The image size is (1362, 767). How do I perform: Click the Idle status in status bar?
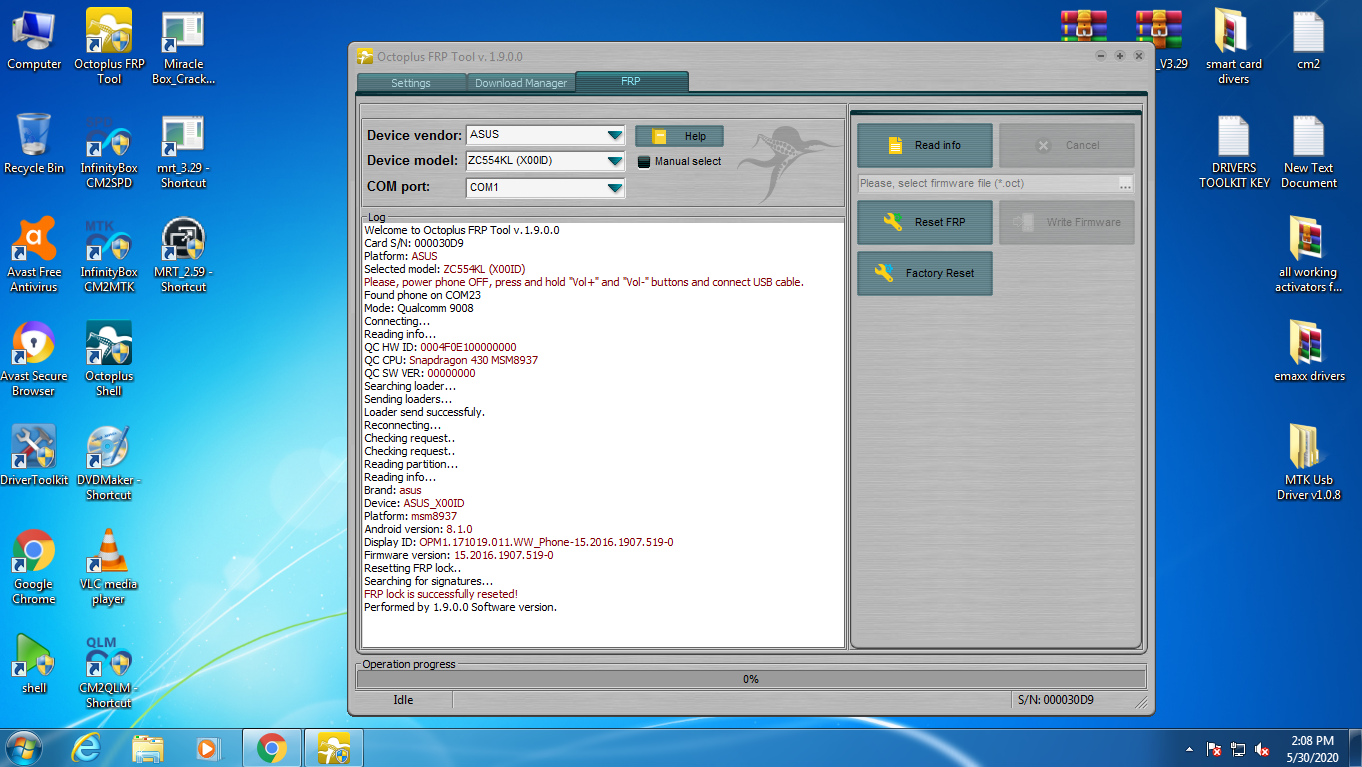(403, 700)
